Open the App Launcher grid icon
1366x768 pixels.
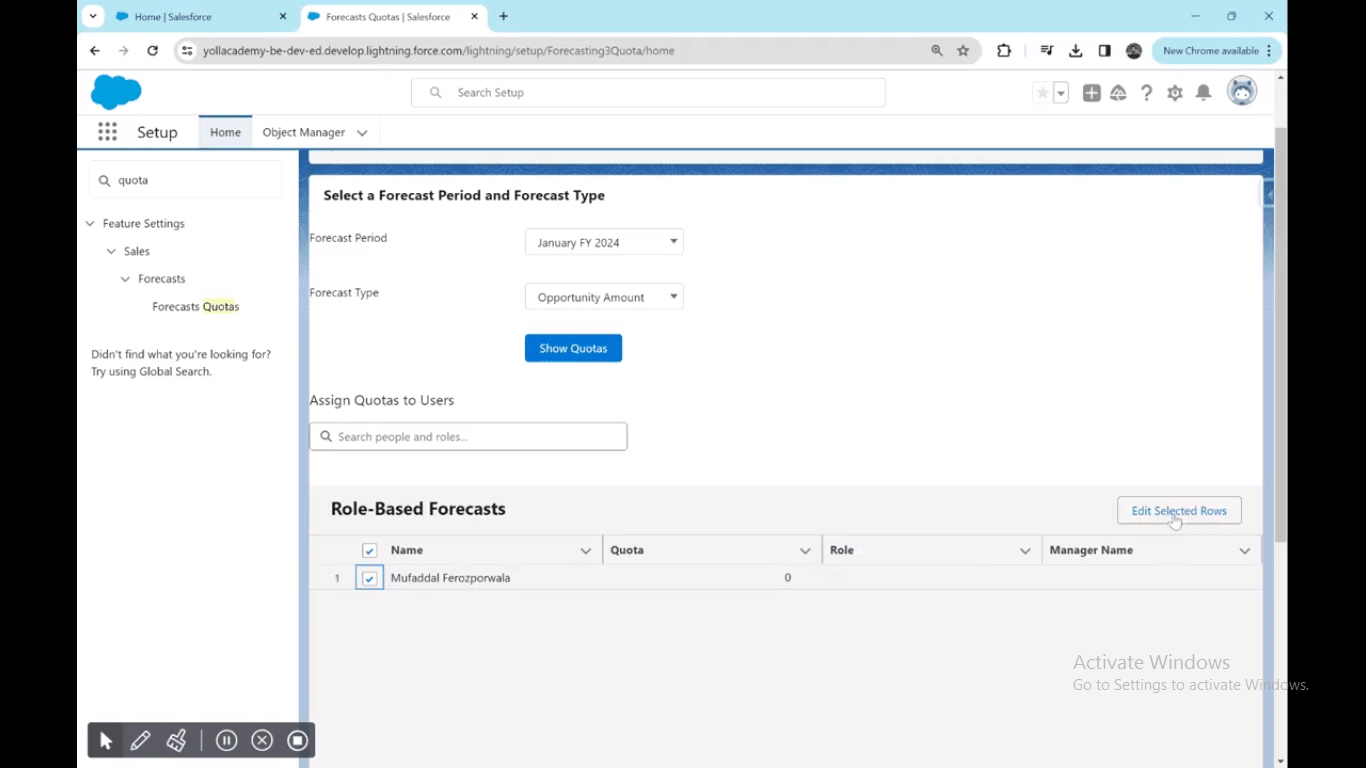click(108, 132)
